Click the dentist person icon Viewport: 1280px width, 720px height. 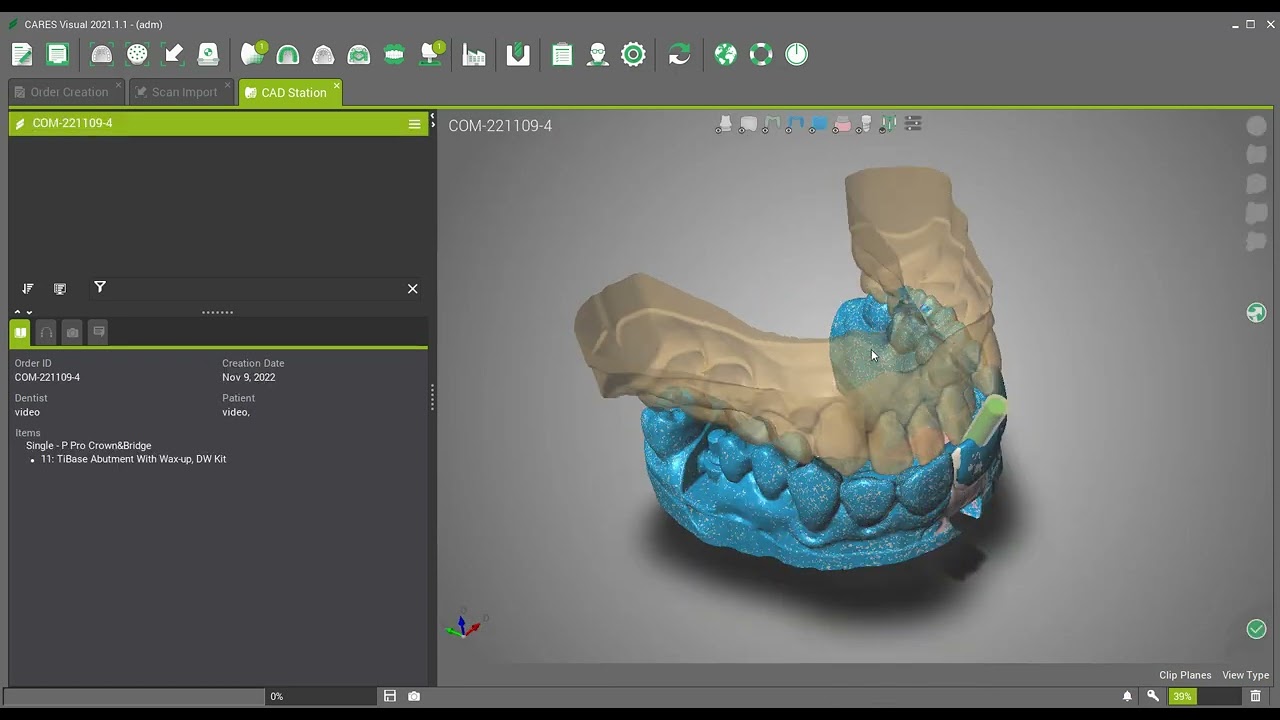[x=598, y=54]
